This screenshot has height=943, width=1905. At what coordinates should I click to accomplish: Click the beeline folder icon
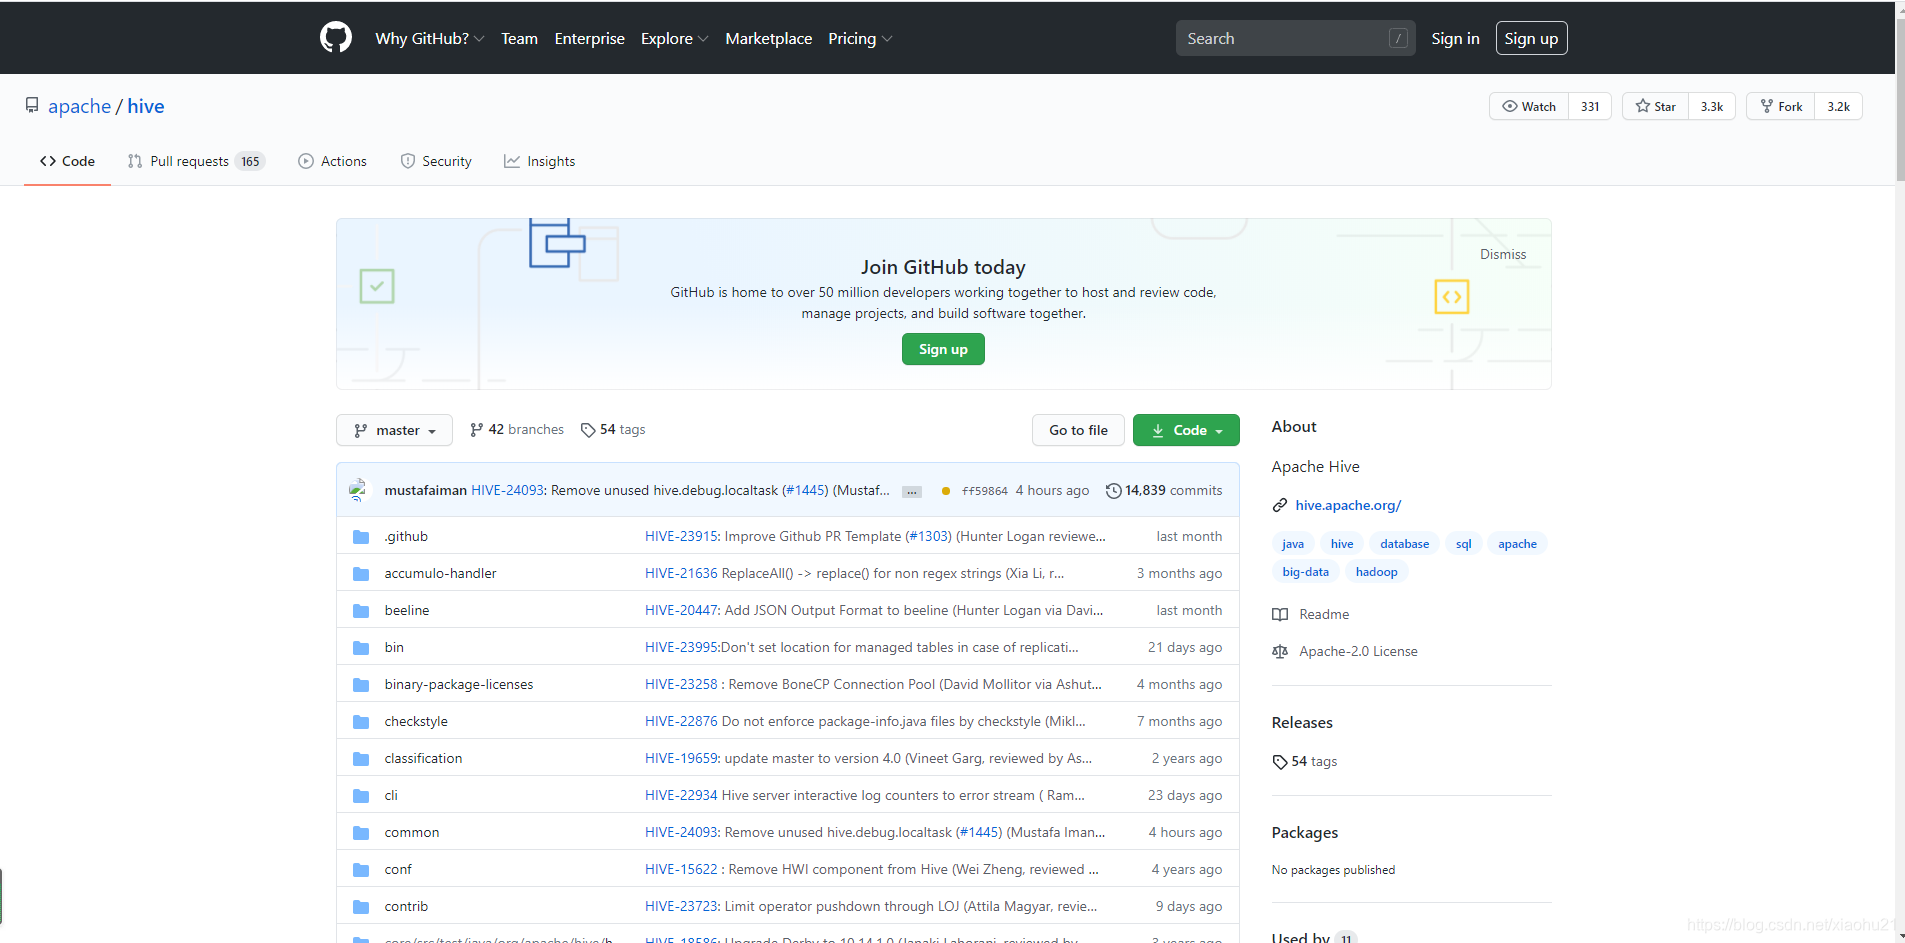point(361,611)
